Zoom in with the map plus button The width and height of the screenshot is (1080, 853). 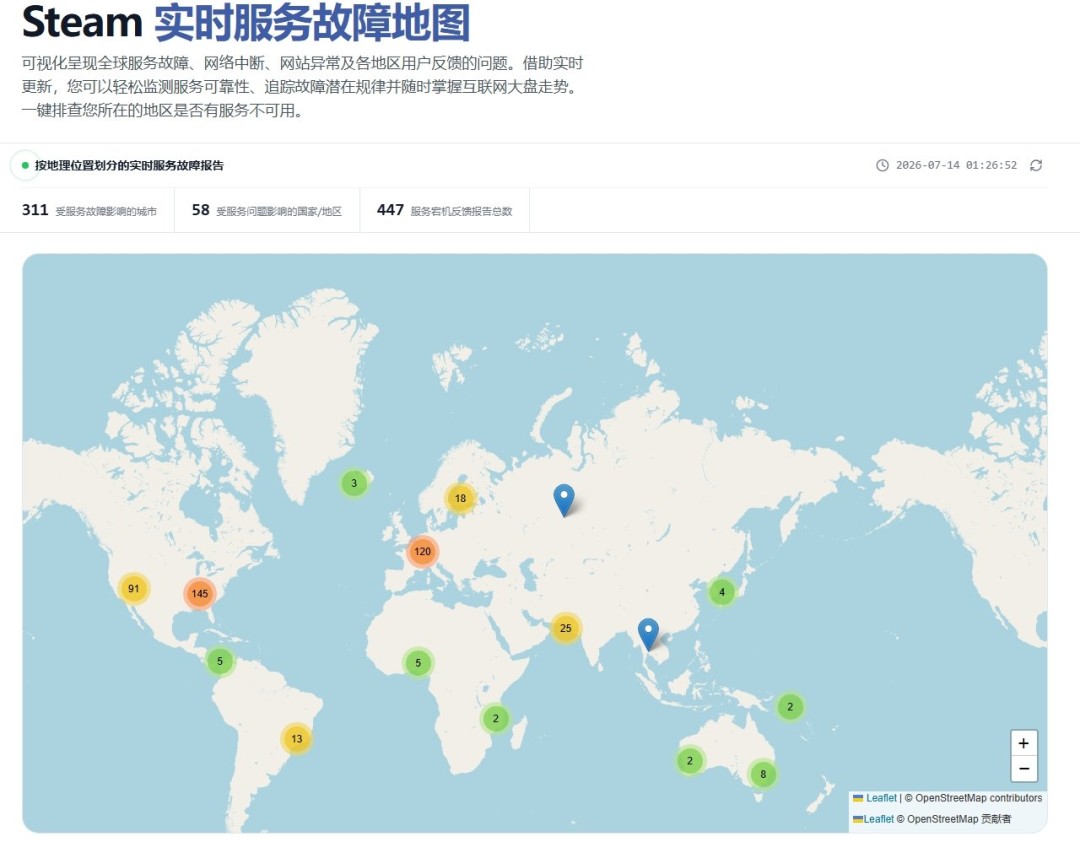[1024, 743]
